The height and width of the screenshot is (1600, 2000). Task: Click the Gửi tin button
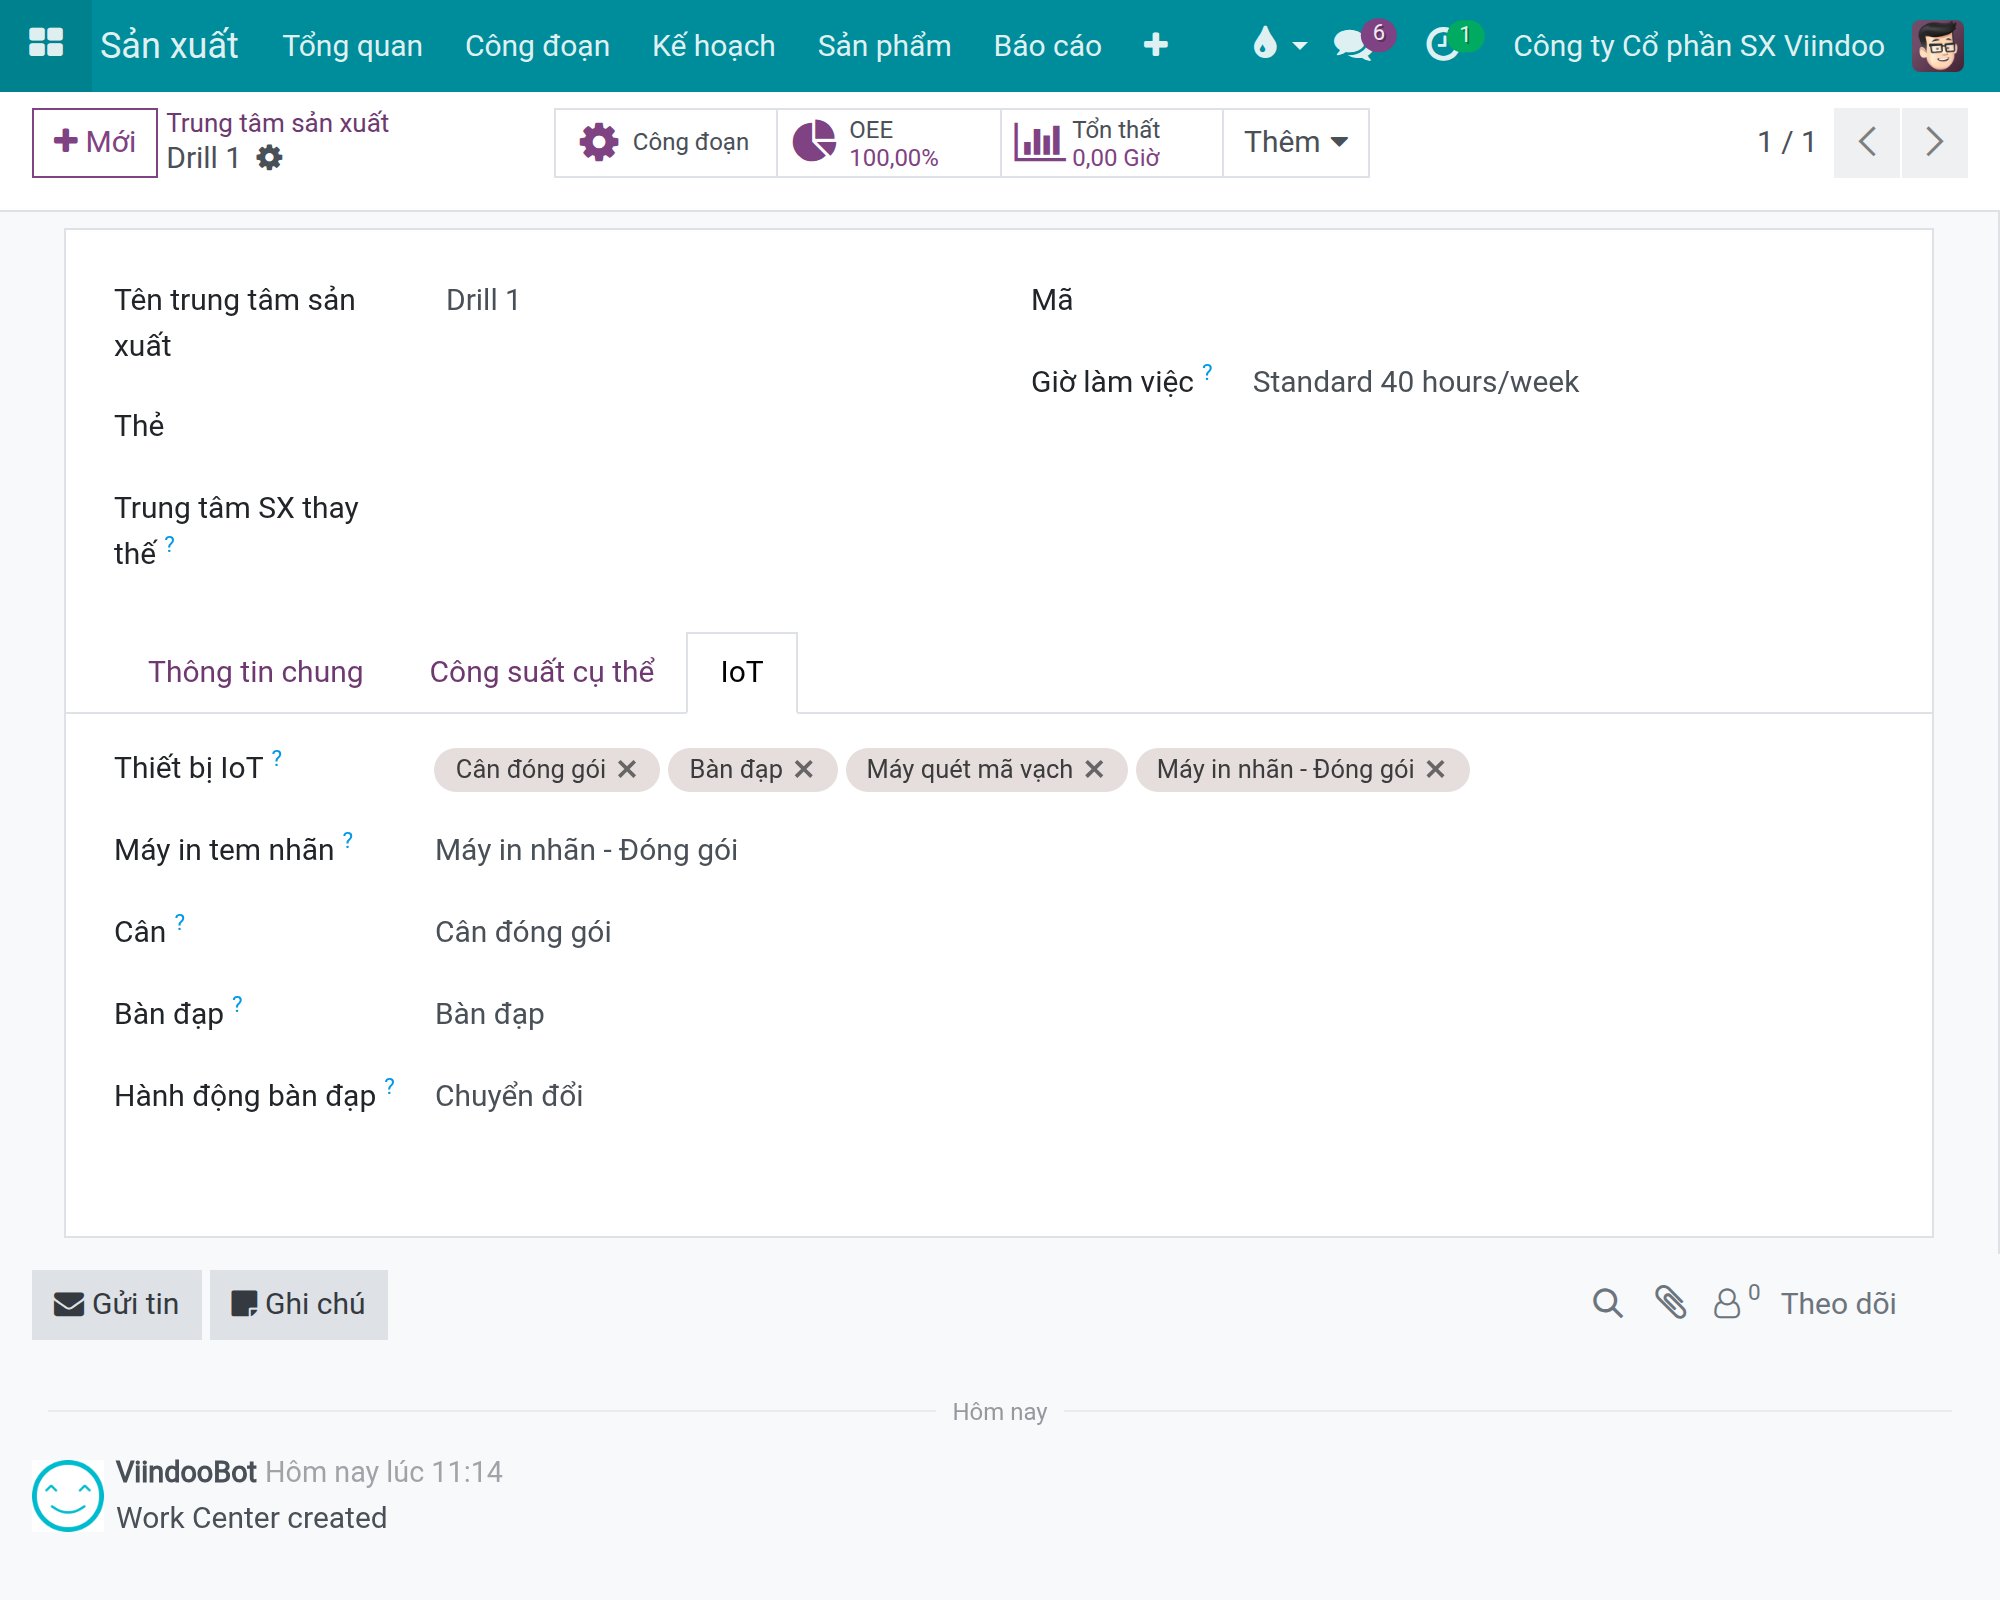[x=117, y=1304]
